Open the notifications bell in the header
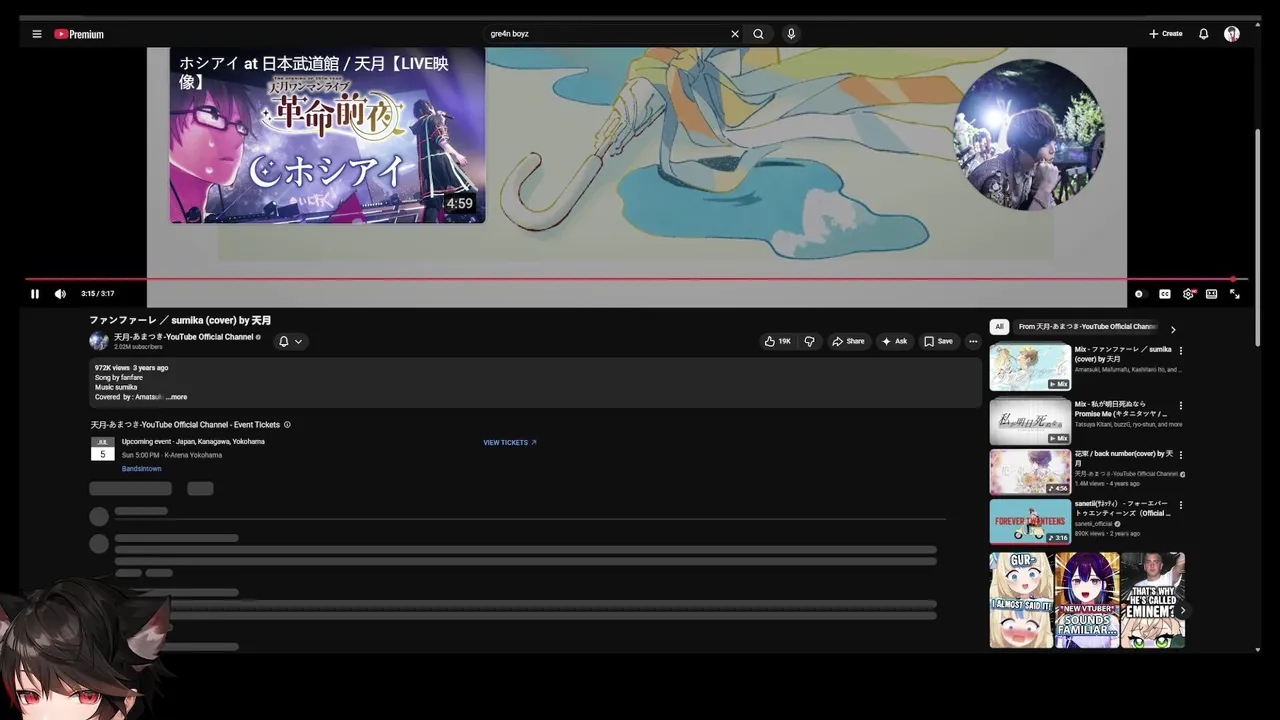 click(x=1204, y=34)
